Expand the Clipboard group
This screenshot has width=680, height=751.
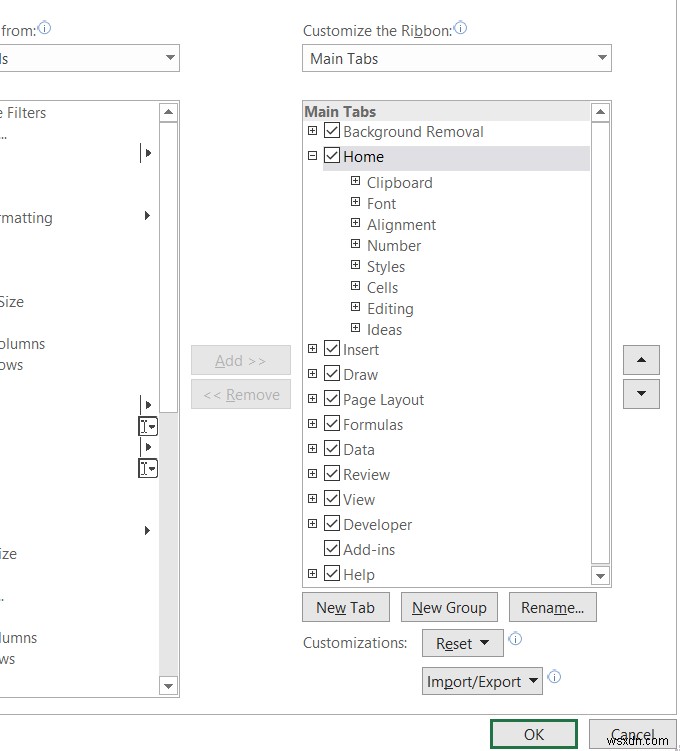pyautogui.click(x=355, y=181)
